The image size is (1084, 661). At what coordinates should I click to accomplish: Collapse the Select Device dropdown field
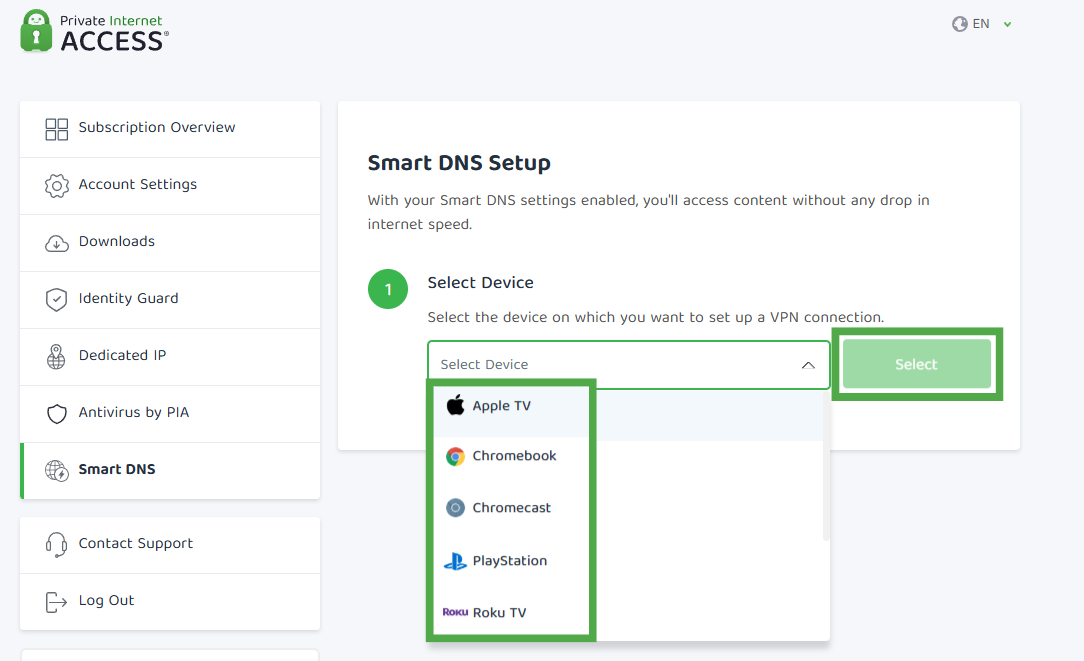pyautogui.click(x=628, y=364)
